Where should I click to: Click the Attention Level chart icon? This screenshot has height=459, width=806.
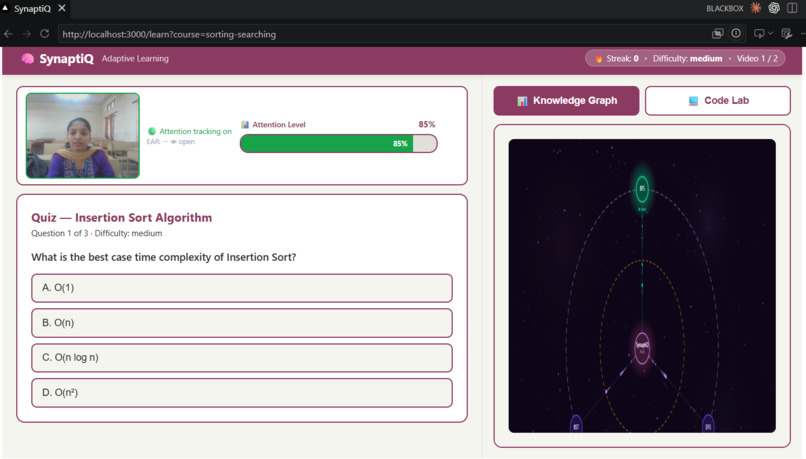click(x=245, y=124)
